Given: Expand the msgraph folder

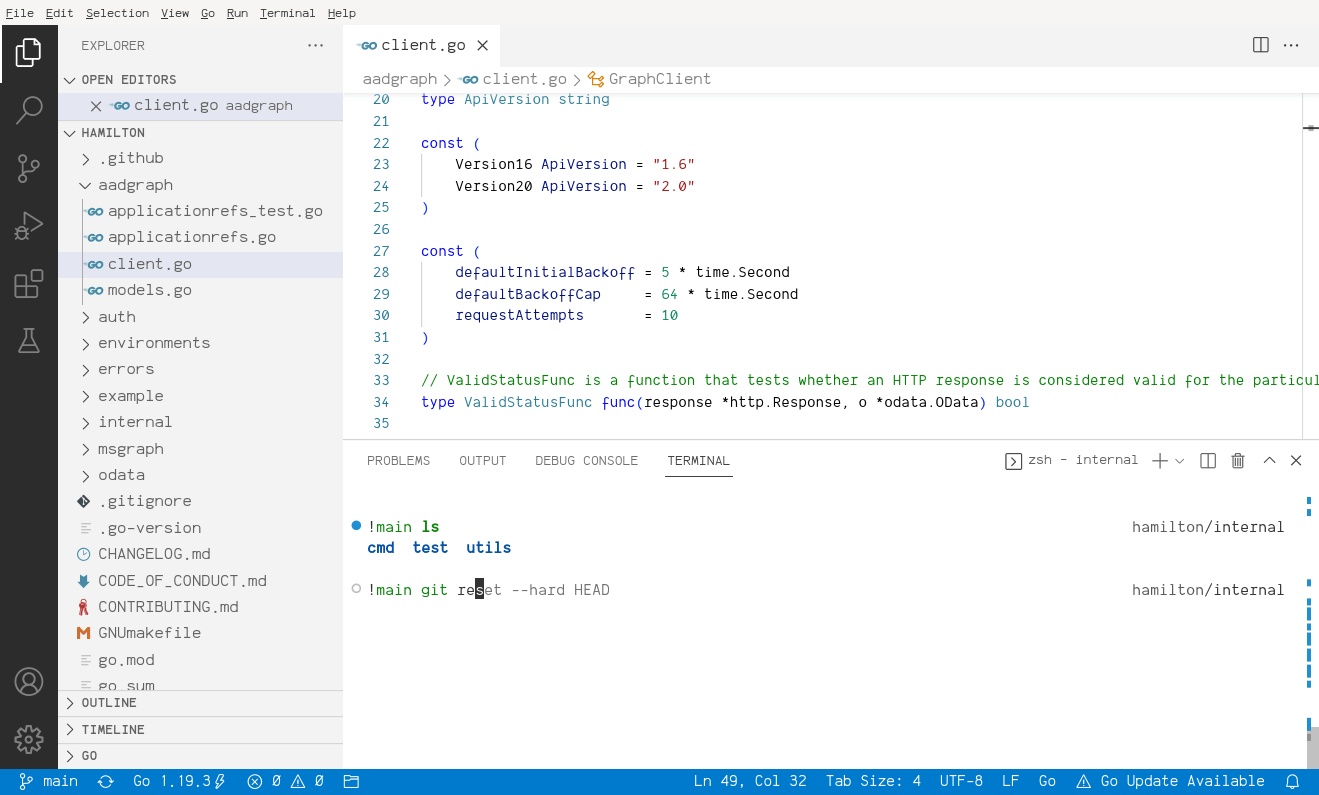Looking at the screenshot, I should (130, 449).
